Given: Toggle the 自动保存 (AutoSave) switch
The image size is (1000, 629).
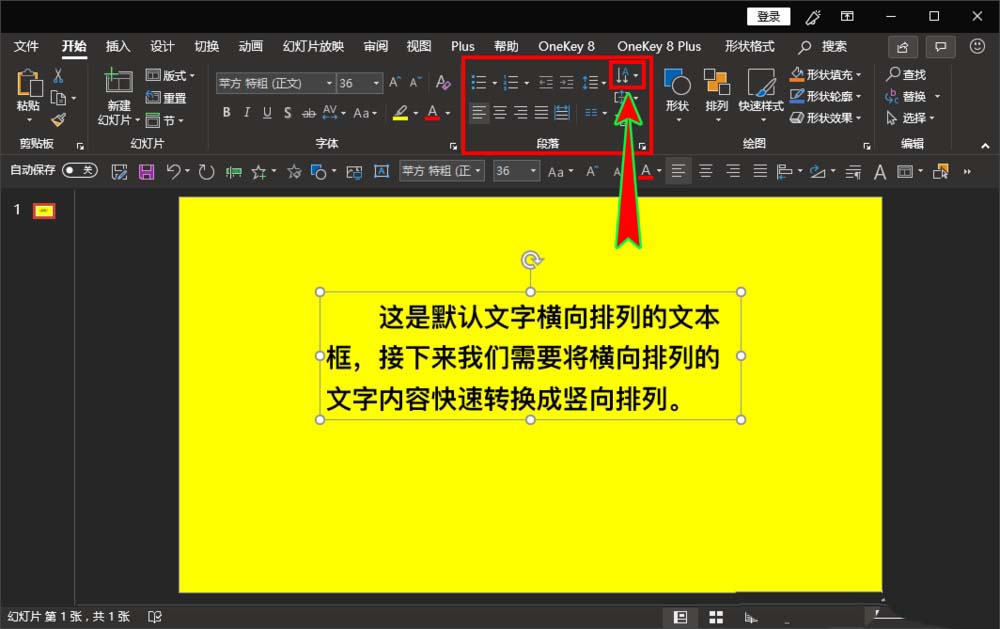Looking at the screenshot, I should click(x=78, y=171).
